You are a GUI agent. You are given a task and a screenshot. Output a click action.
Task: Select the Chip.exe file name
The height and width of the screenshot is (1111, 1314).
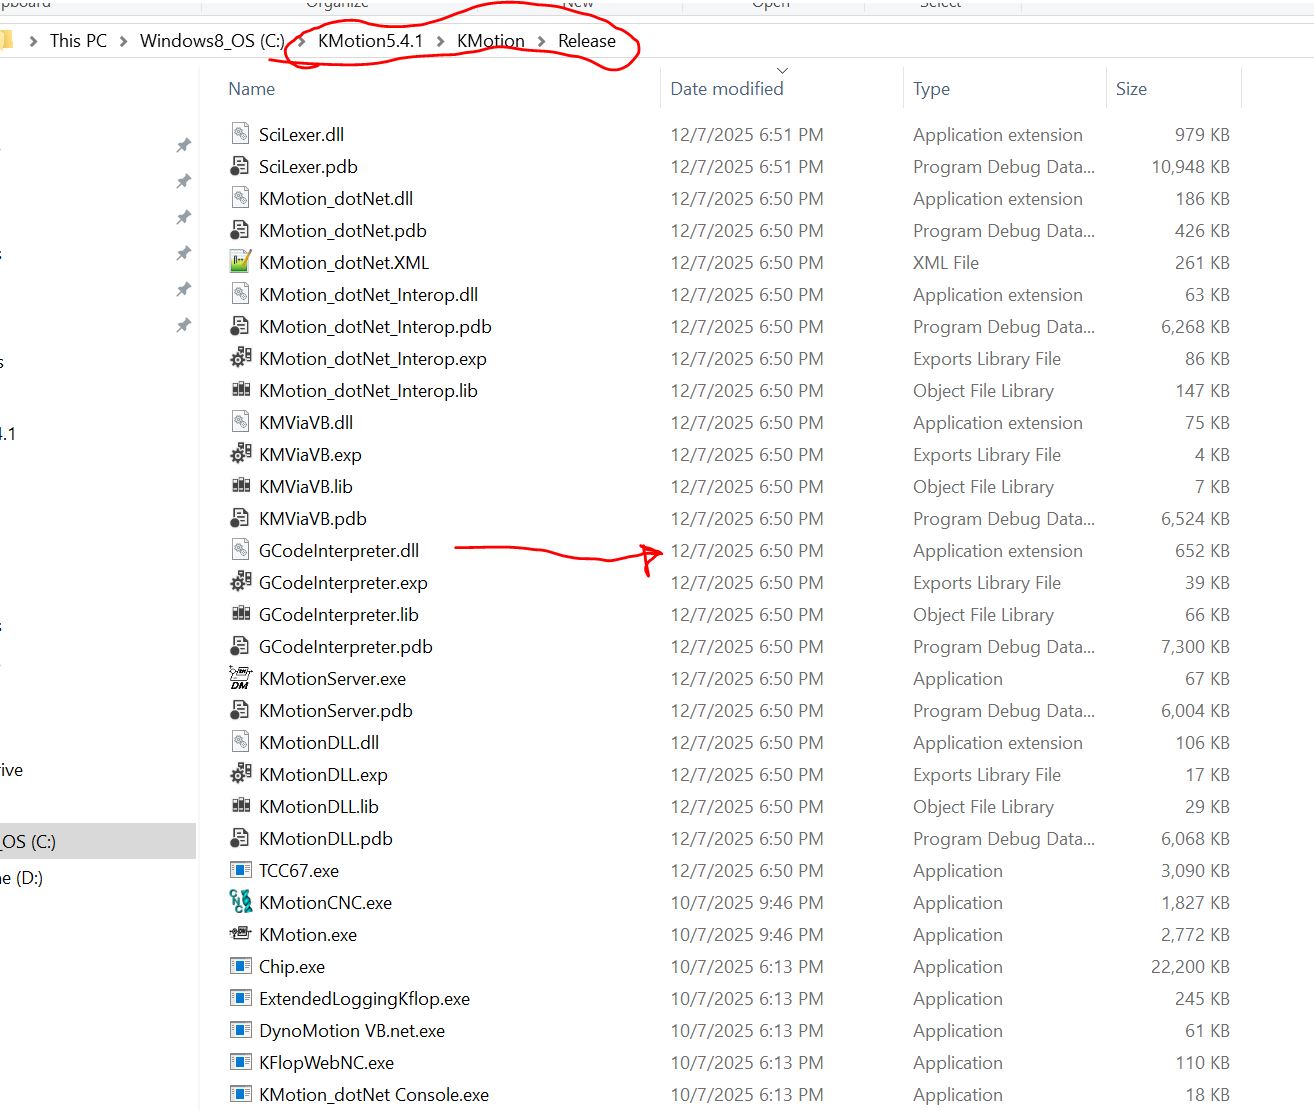[x=292, y=967]
